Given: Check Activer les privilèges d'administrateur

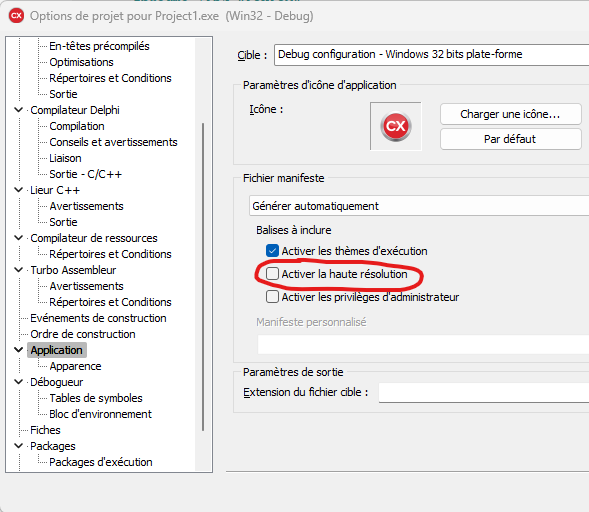Looking at the screenshot, I should [272, 297].
